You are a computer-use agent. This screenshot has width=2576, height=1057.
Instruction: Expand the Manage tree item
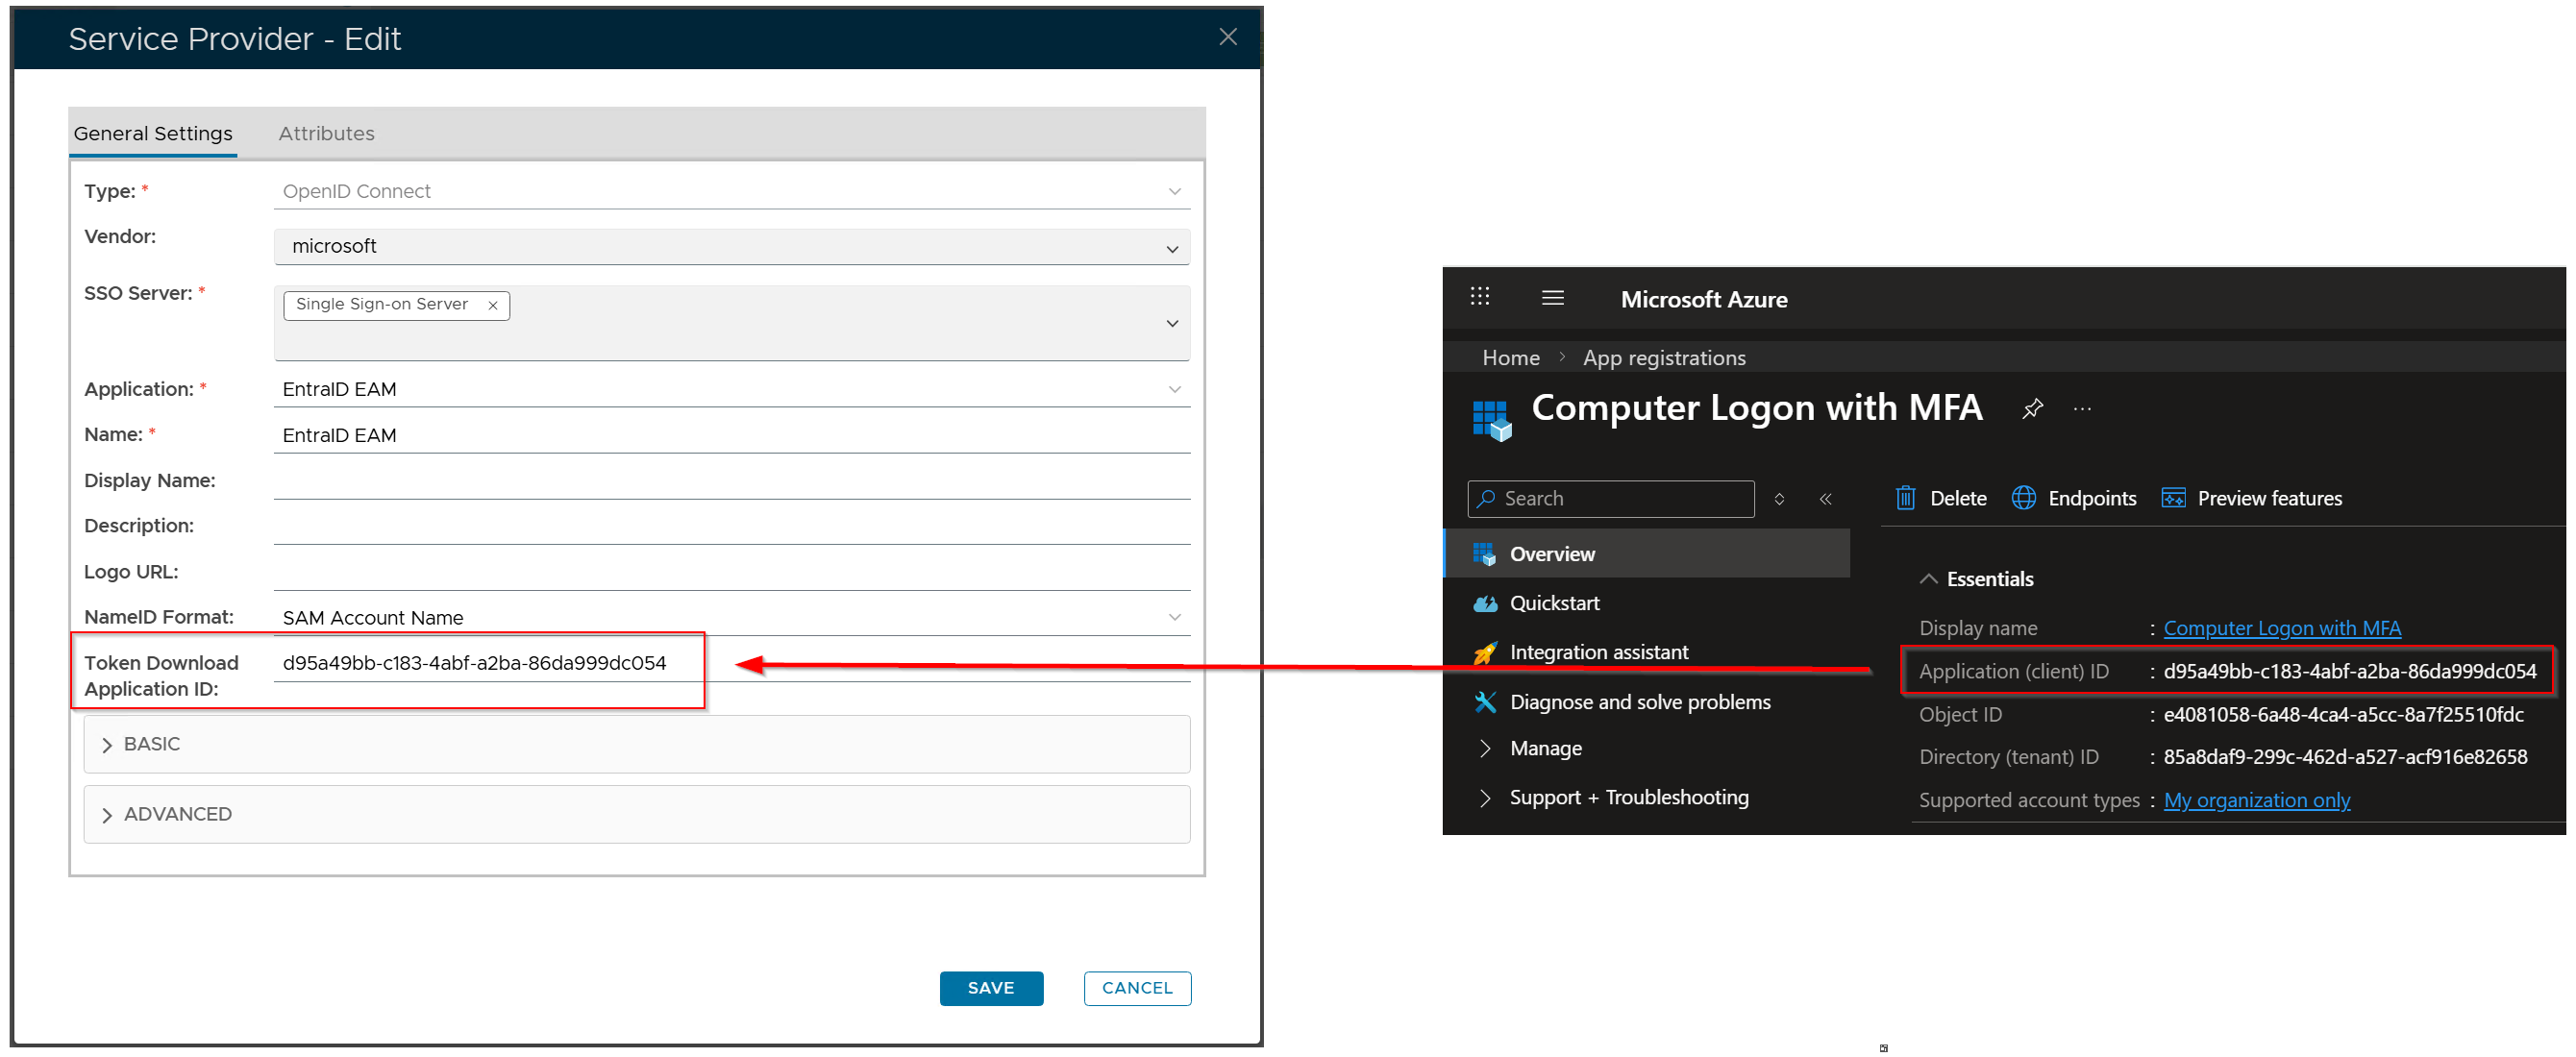coord(1544,748)
